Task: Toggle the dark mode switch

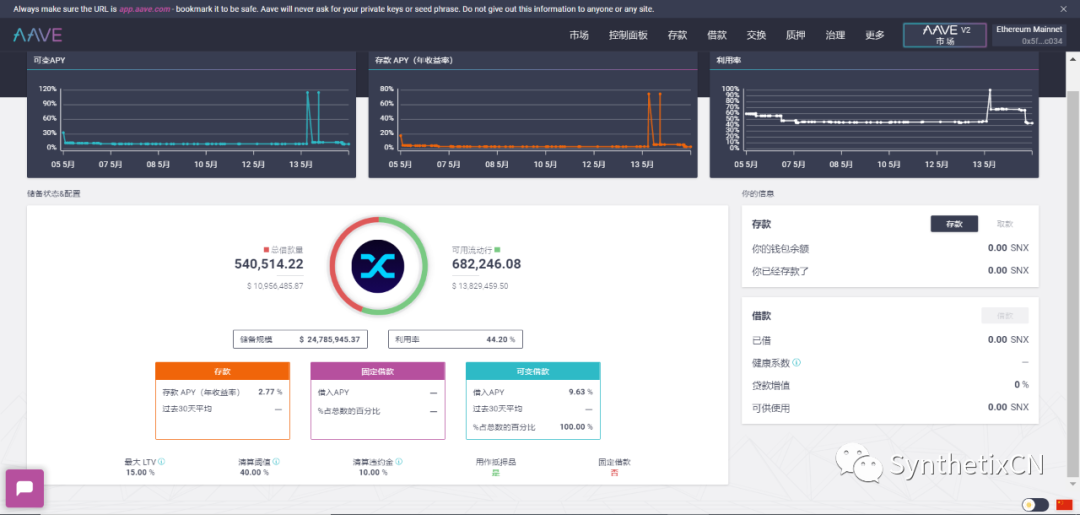Action: [x=1035, y=504]
